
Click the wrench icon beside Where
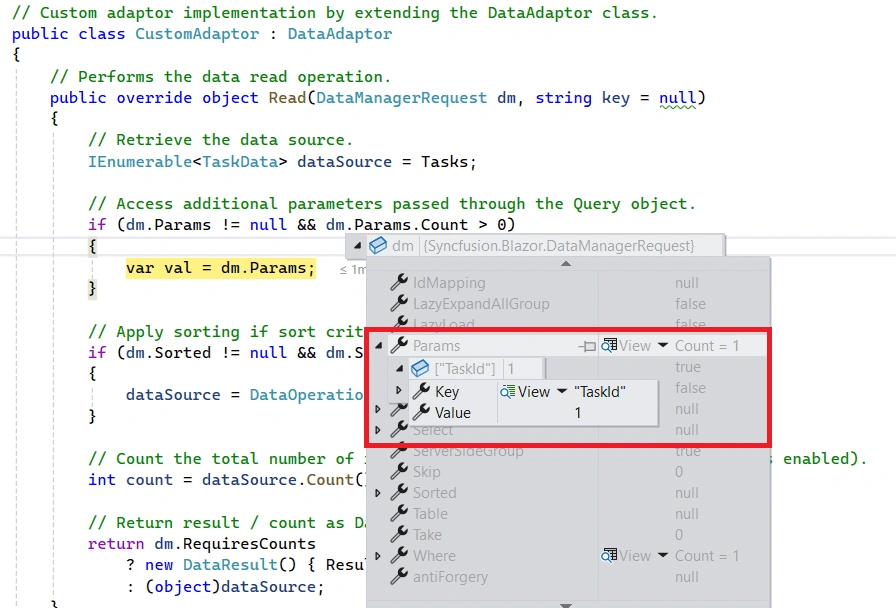[x=399, y=555]
